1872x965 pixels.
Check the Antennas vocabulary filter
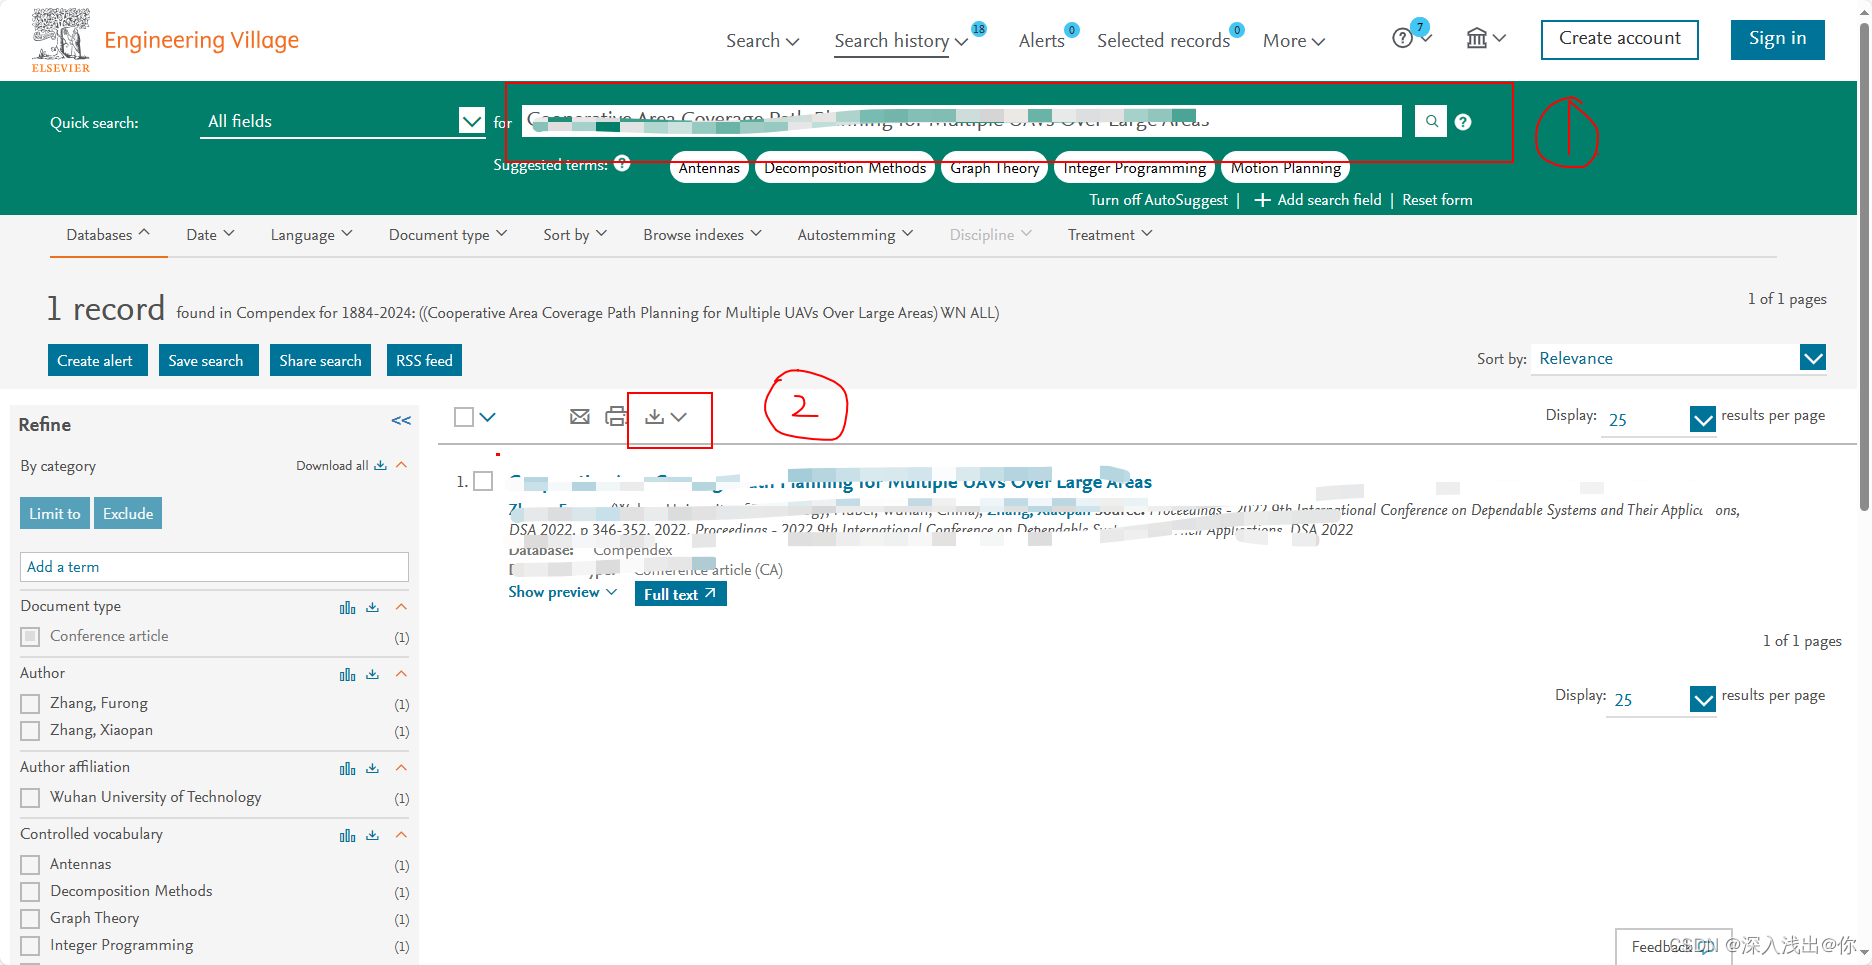30,865
